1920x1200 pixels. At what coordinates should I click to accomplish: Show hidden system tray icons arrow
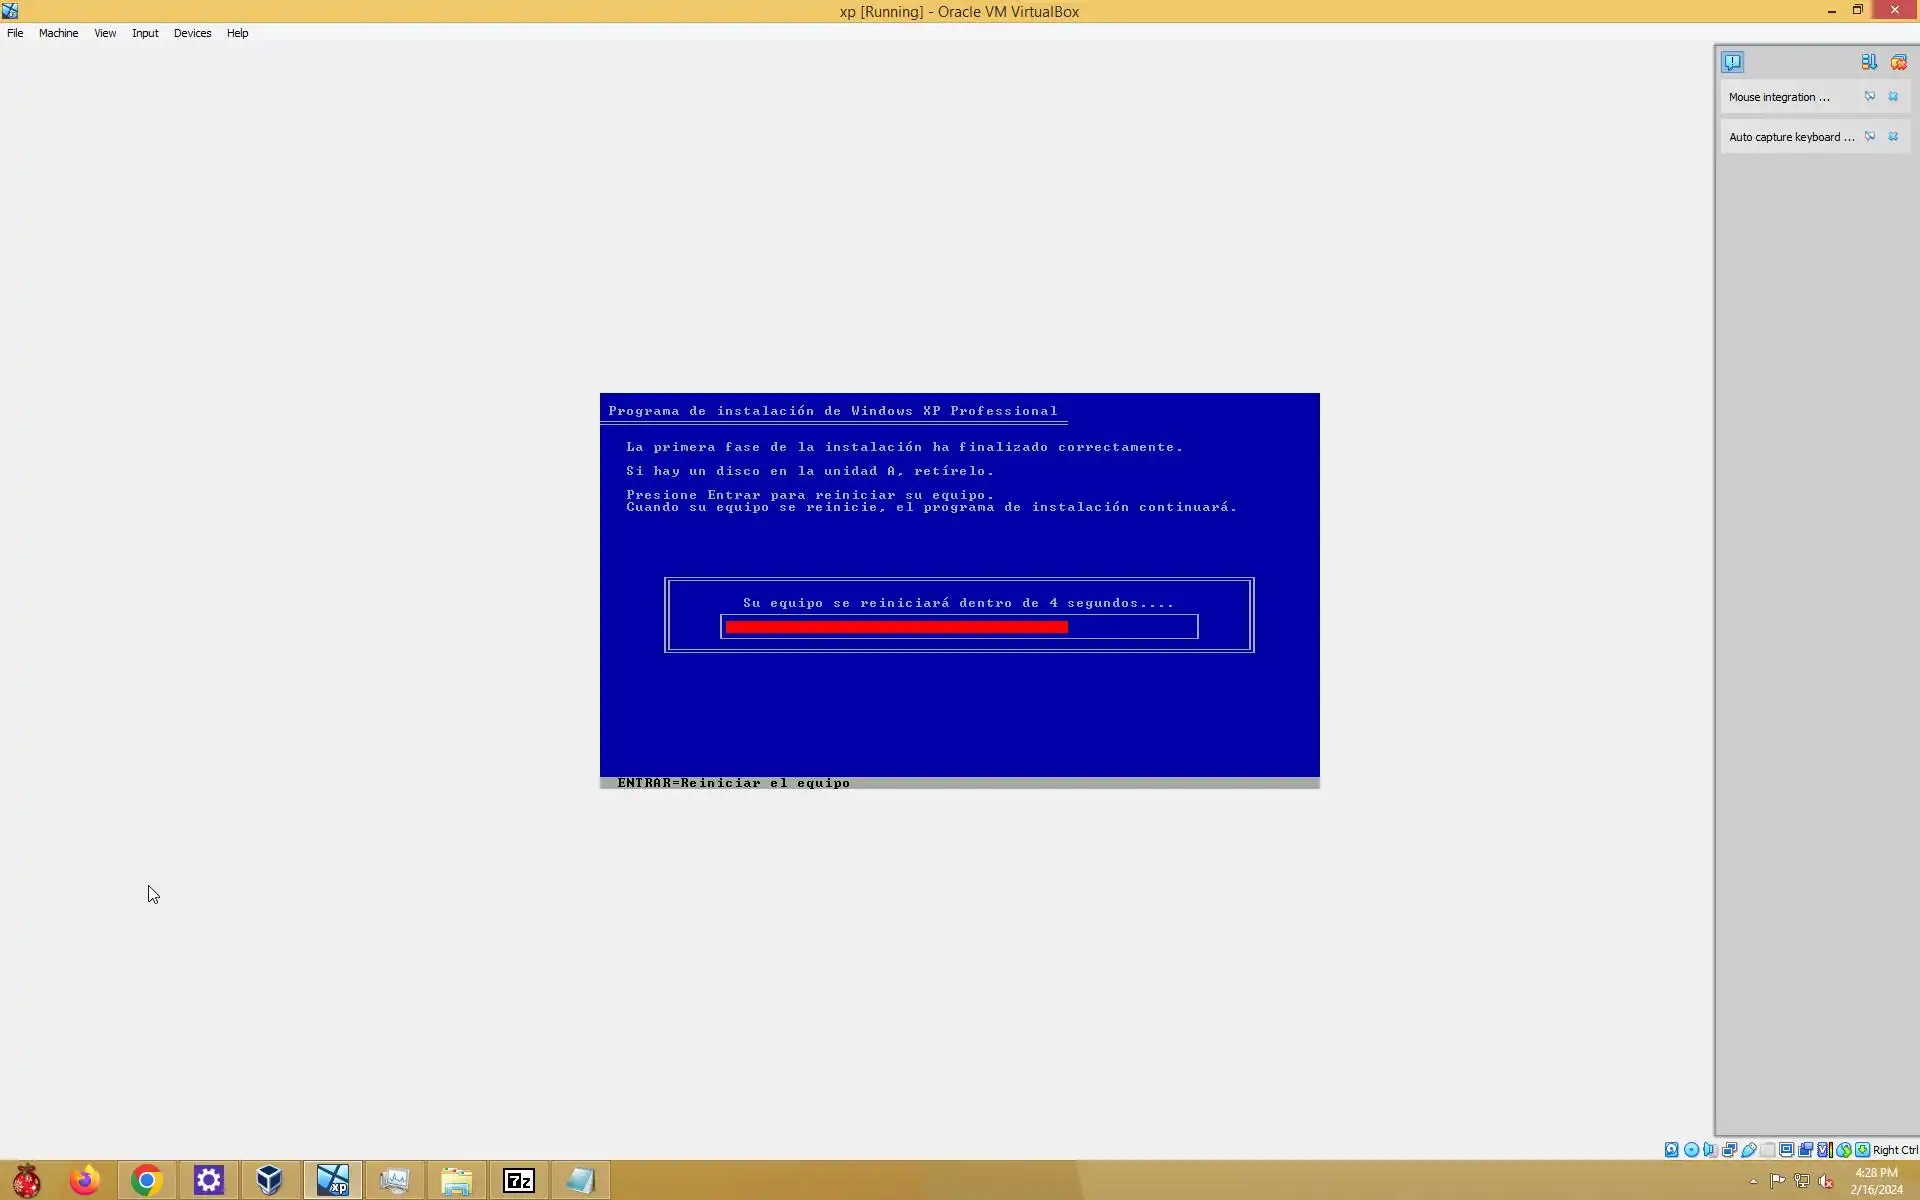pos(1753,1181)
